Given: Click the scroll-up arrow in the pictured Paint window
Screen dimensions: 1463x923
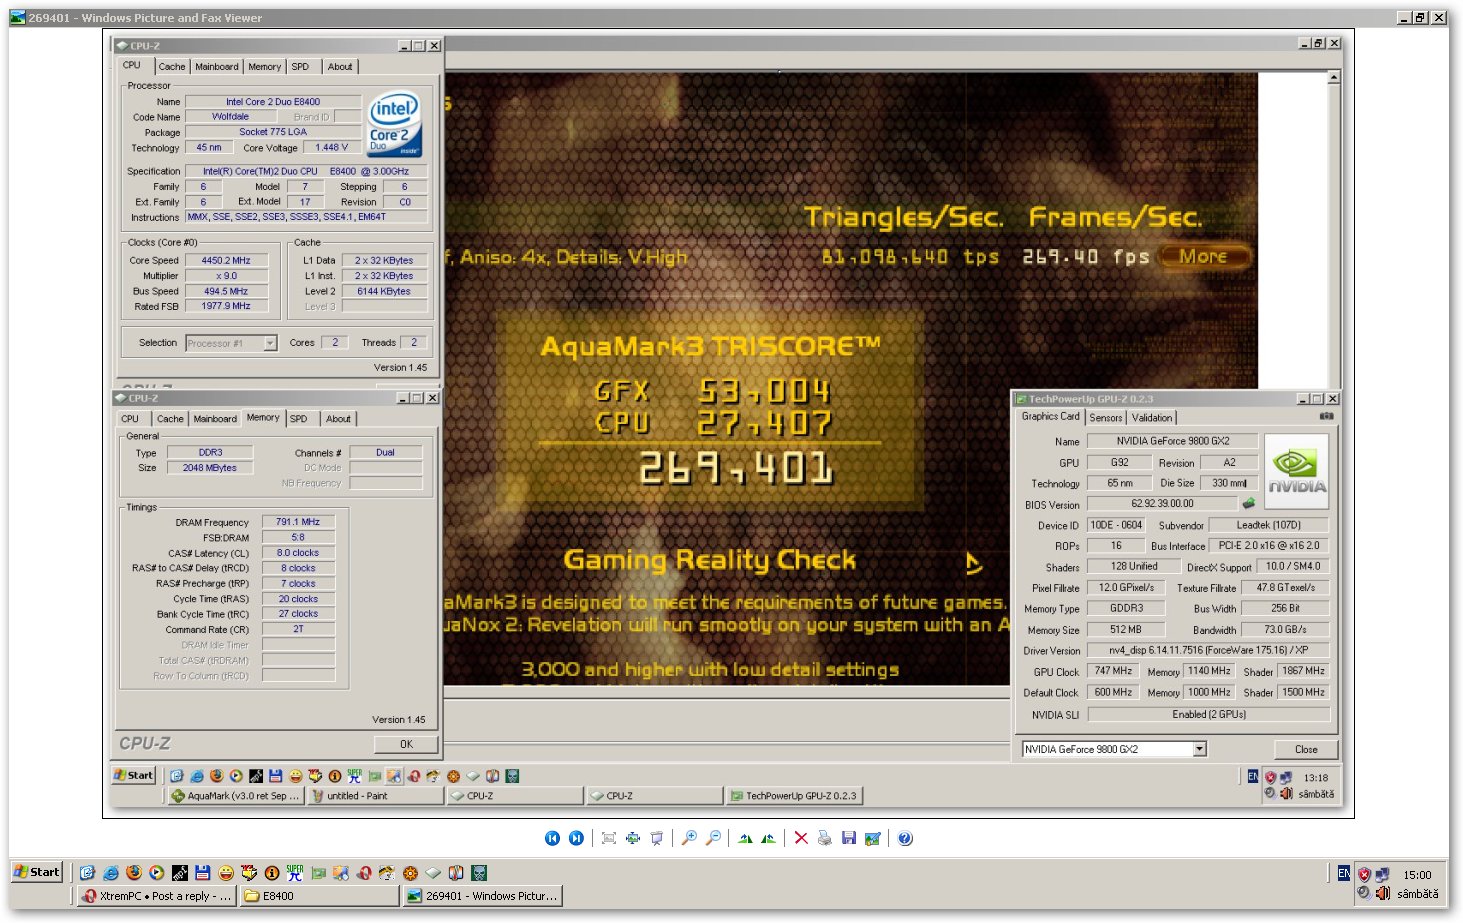Looking at the screenshot, I should tap(1334, 77).
